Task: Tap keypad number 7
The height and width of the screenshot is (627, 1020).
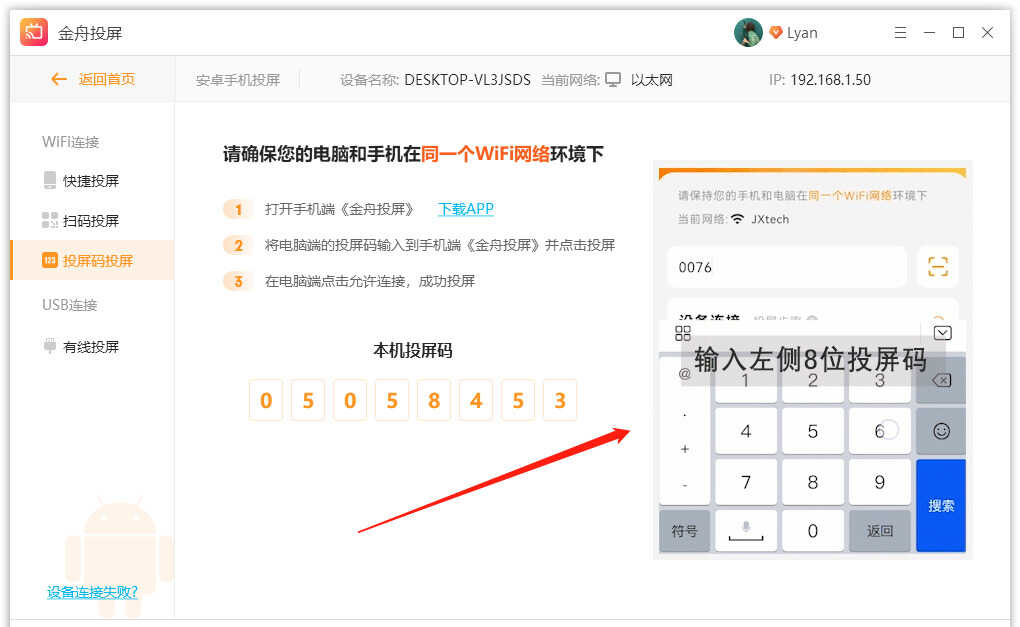Action: (x=746, y=482)
